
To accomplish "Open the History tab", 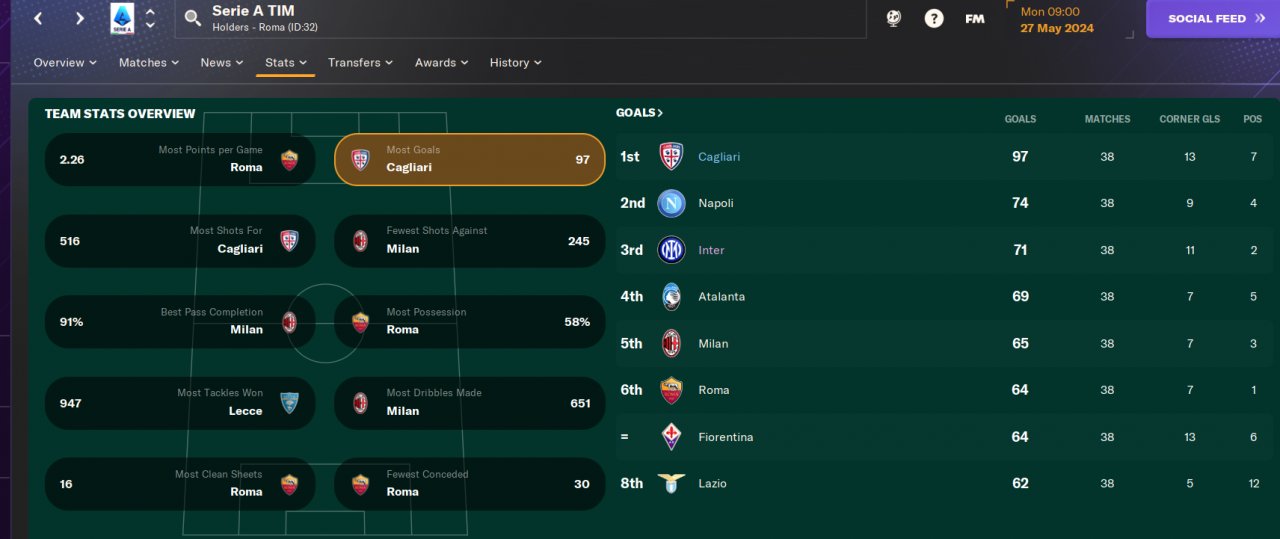I will [x=515, y=62].
